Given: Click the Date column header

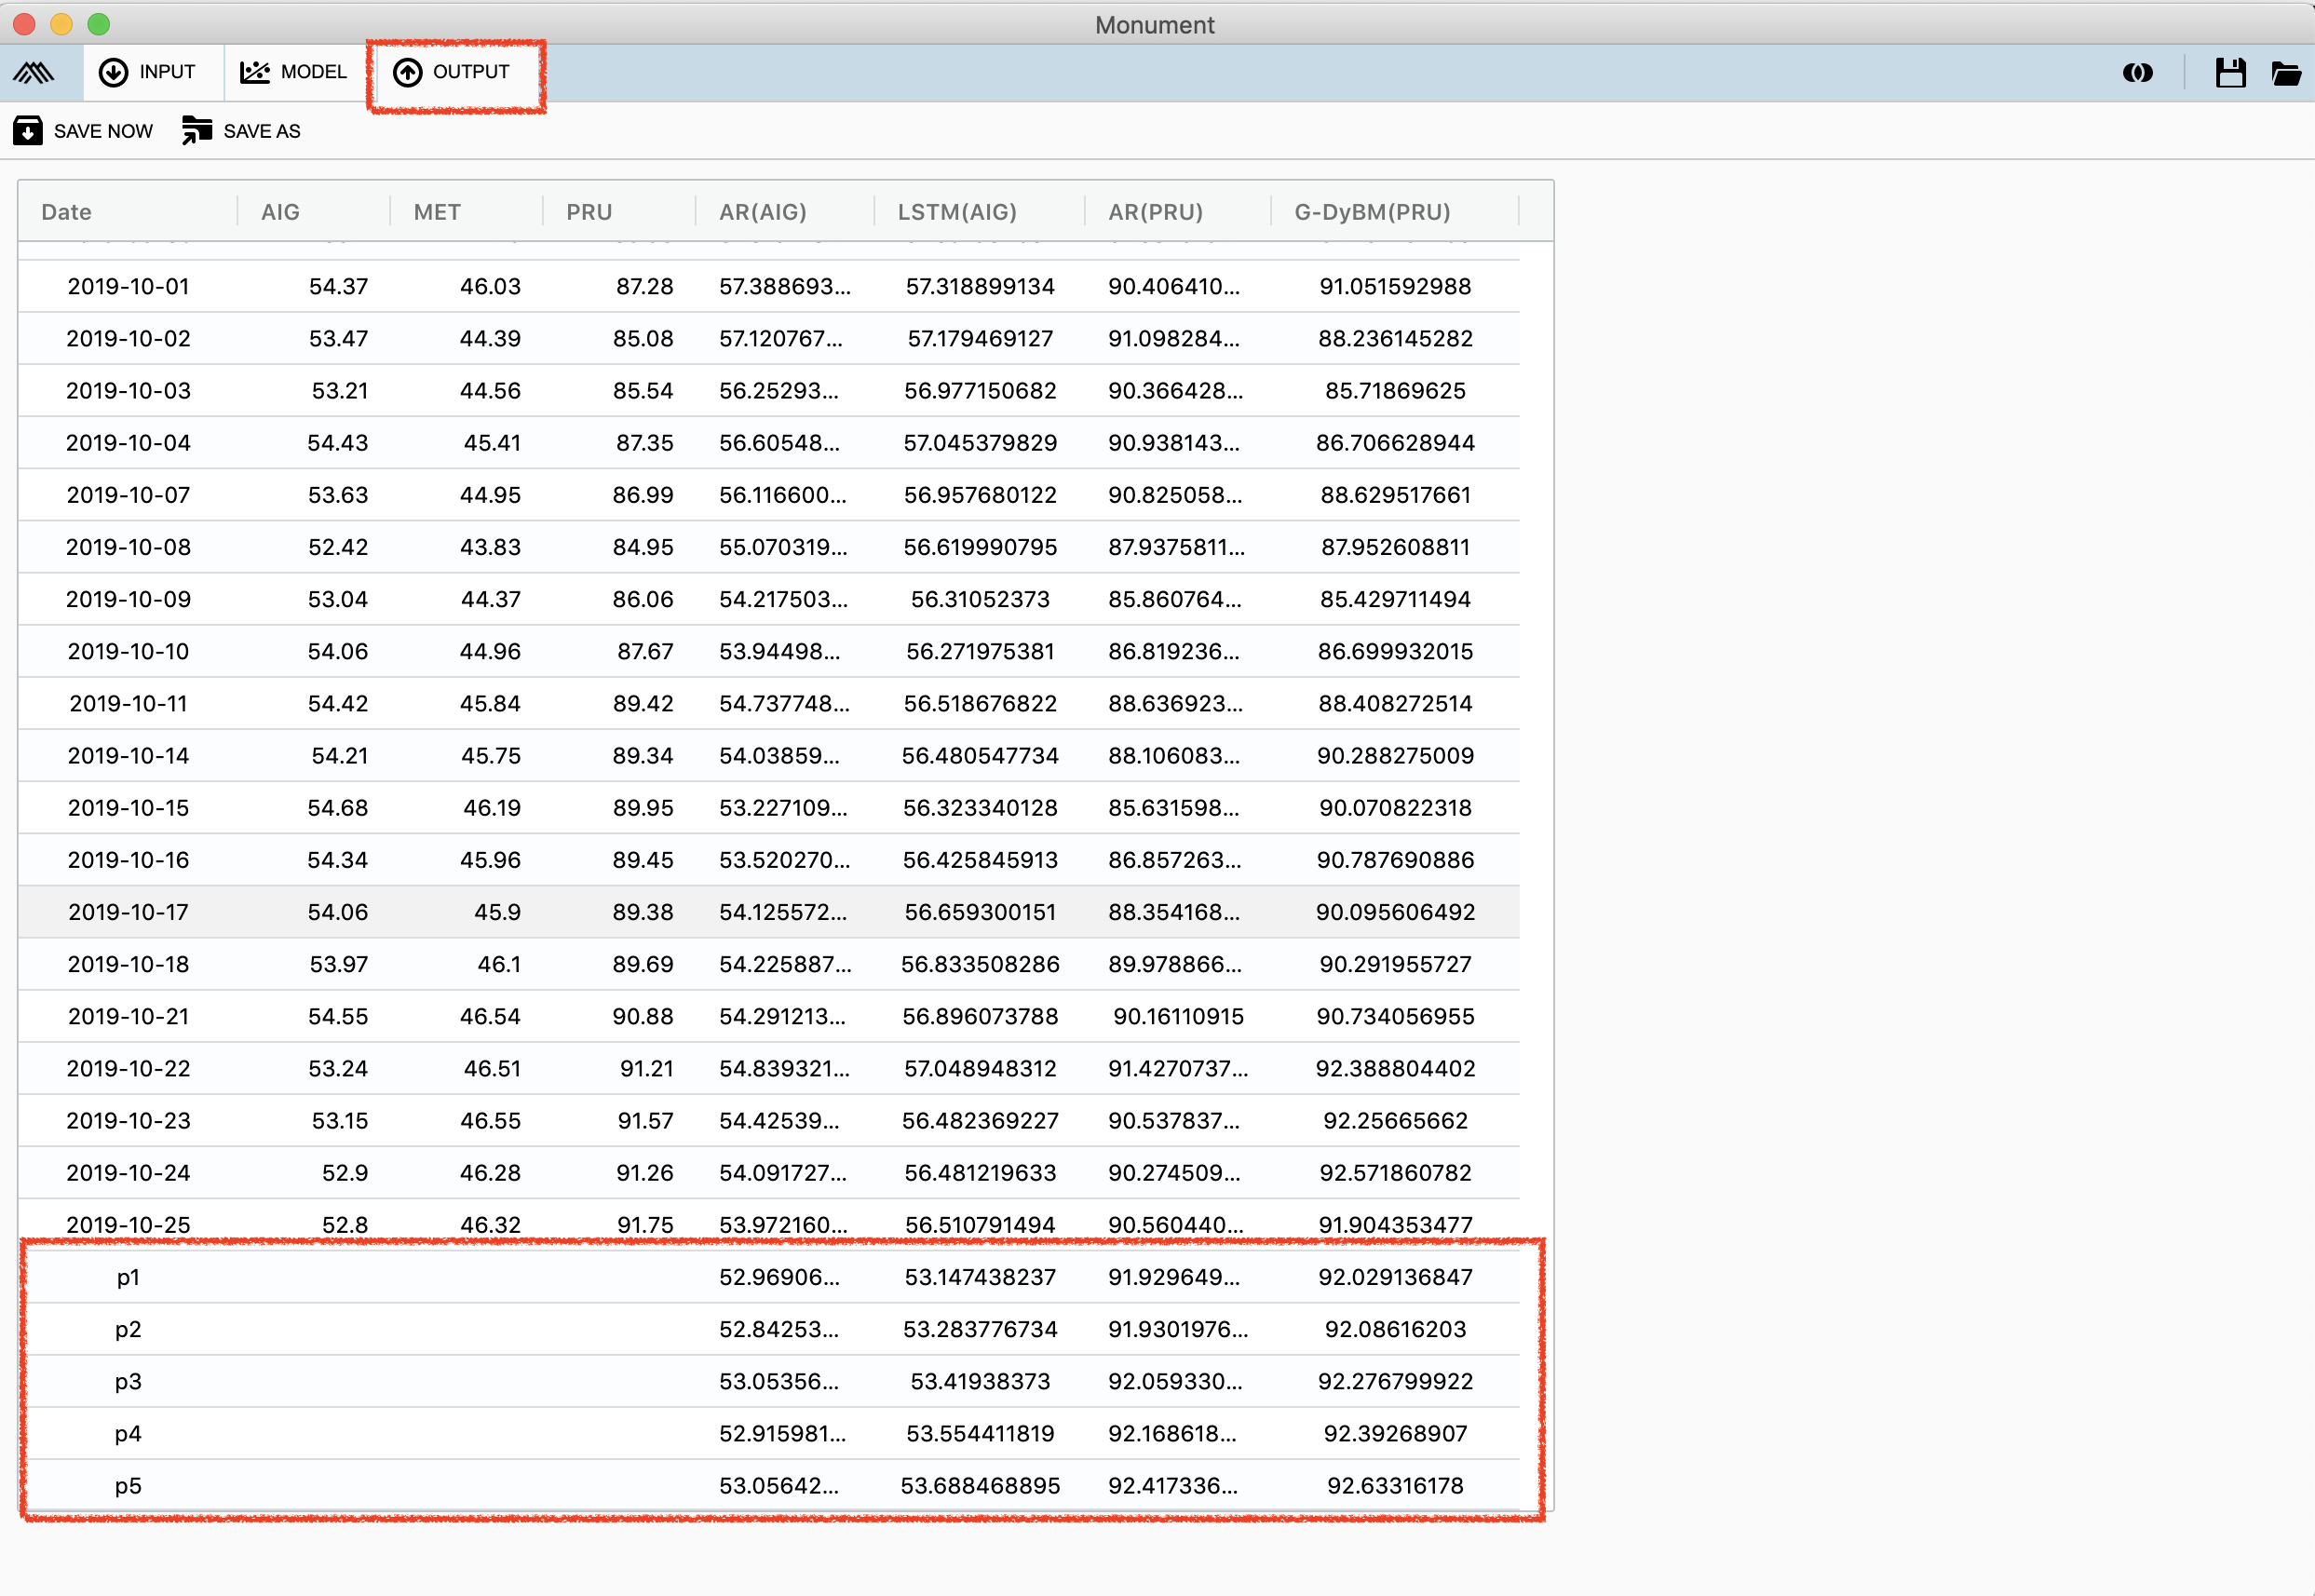Looking at the screenshot, I should 66,212.
